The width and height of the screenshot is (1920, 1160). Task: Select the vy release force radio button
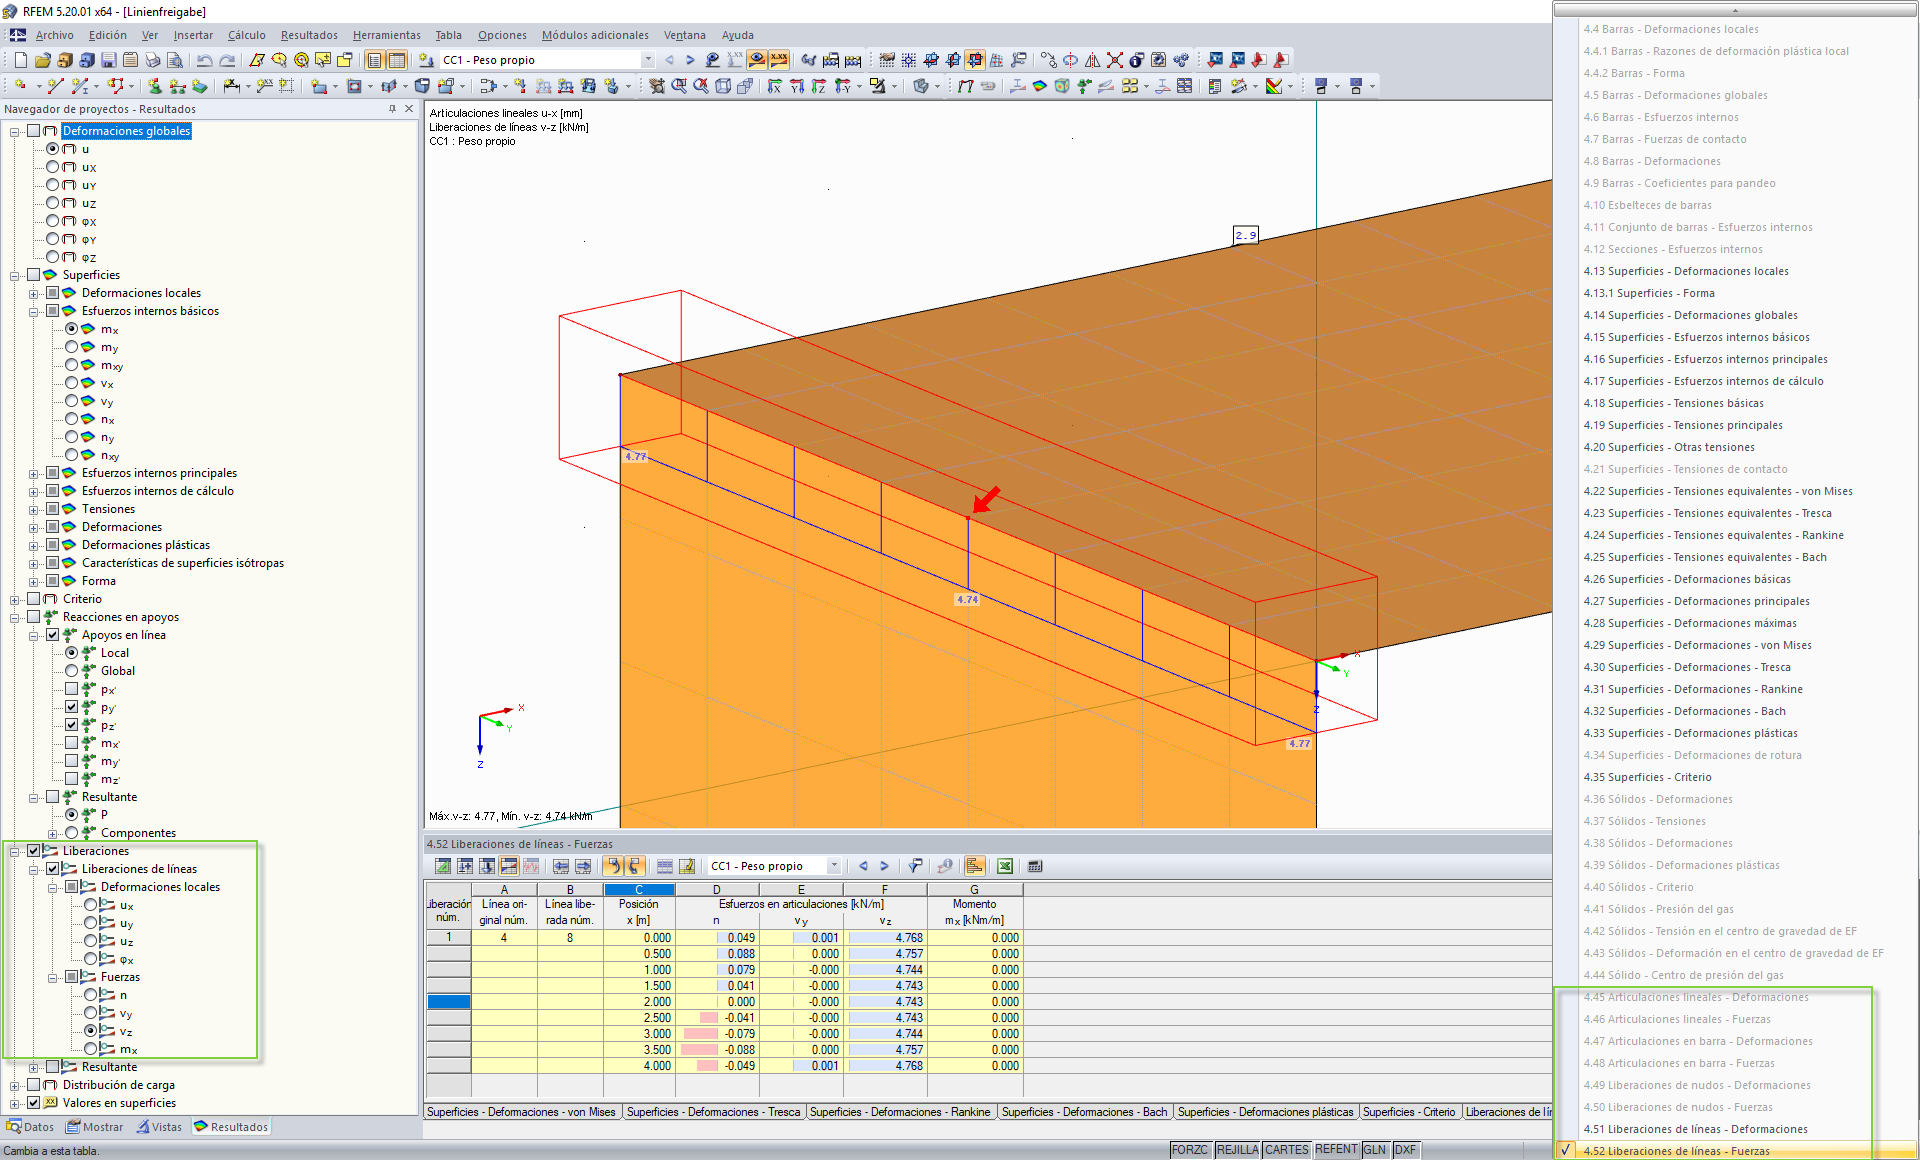tap(91, 1013)
